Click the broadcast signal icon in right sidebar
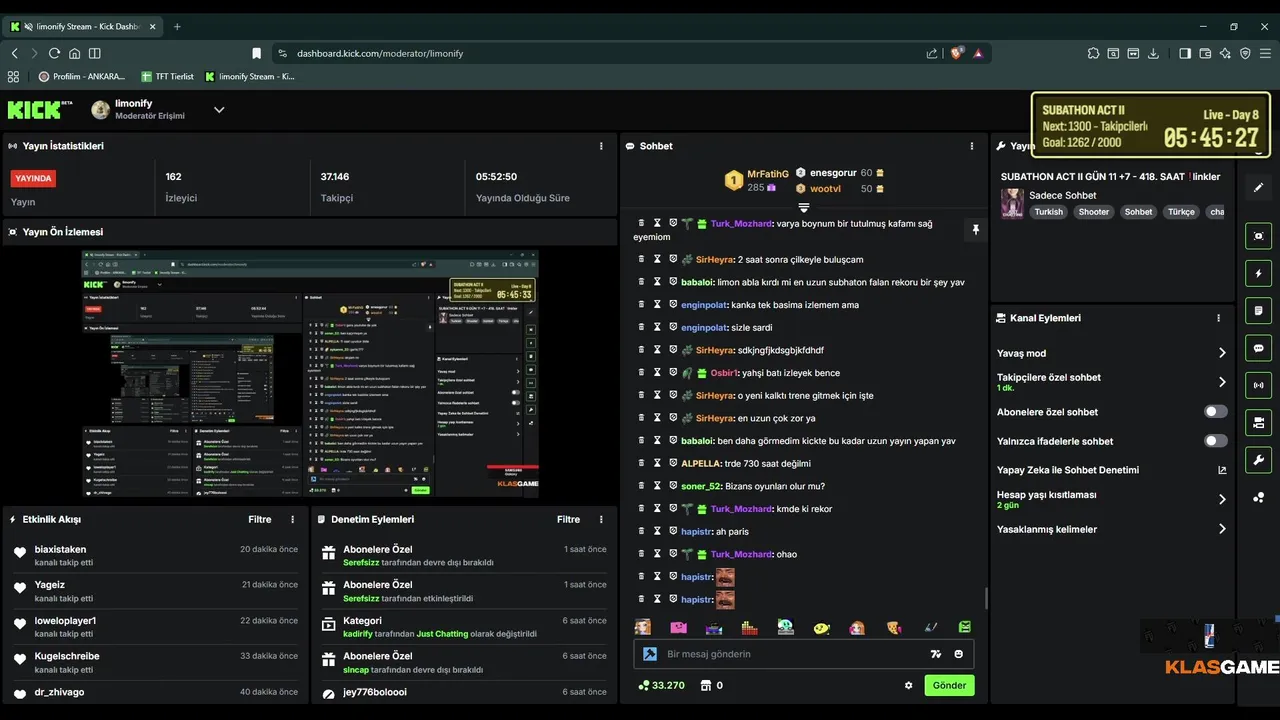 [x=1258, y=385]
